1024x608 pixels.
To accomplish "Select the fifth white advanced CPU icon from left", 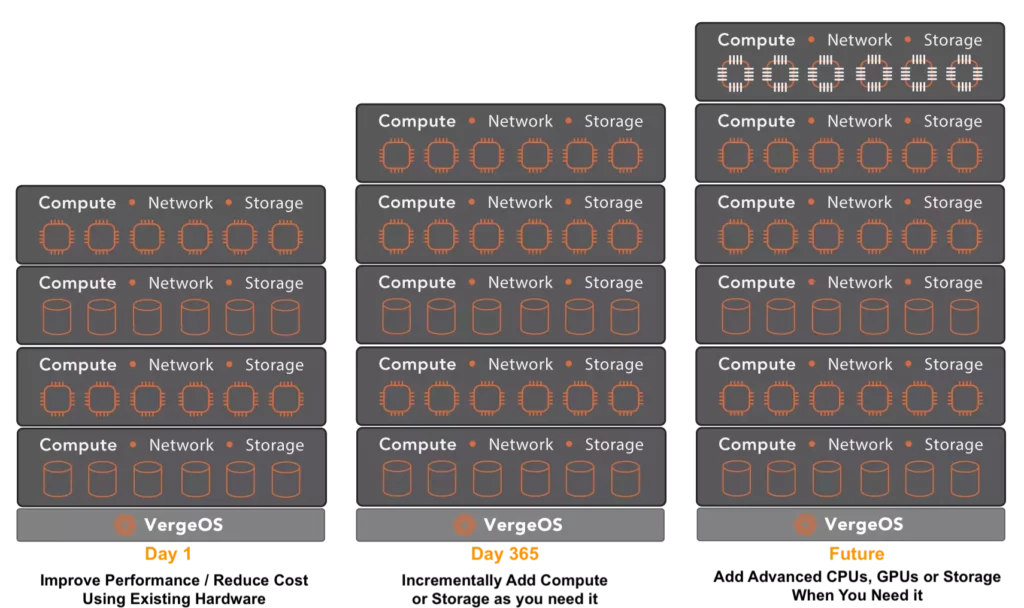I will [x=919, y=73].
